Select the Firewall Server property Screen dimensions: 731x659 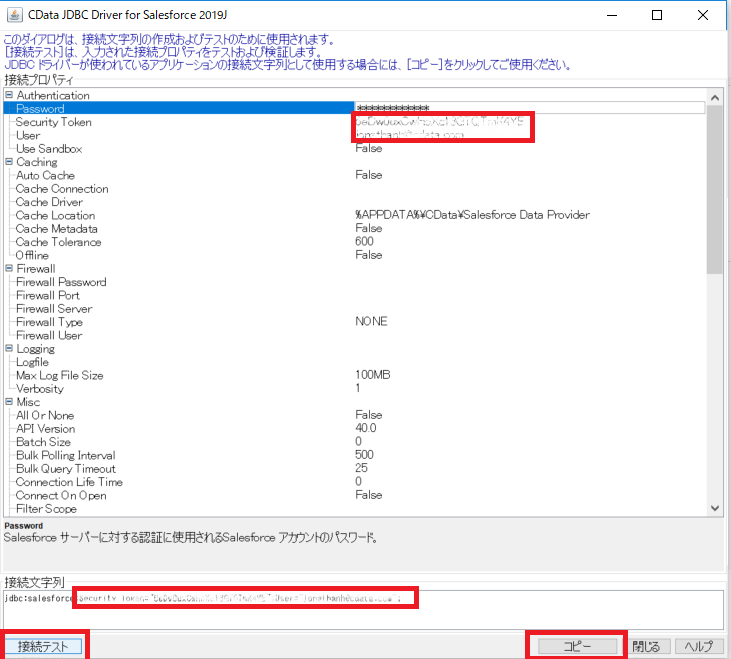[54, 309]
